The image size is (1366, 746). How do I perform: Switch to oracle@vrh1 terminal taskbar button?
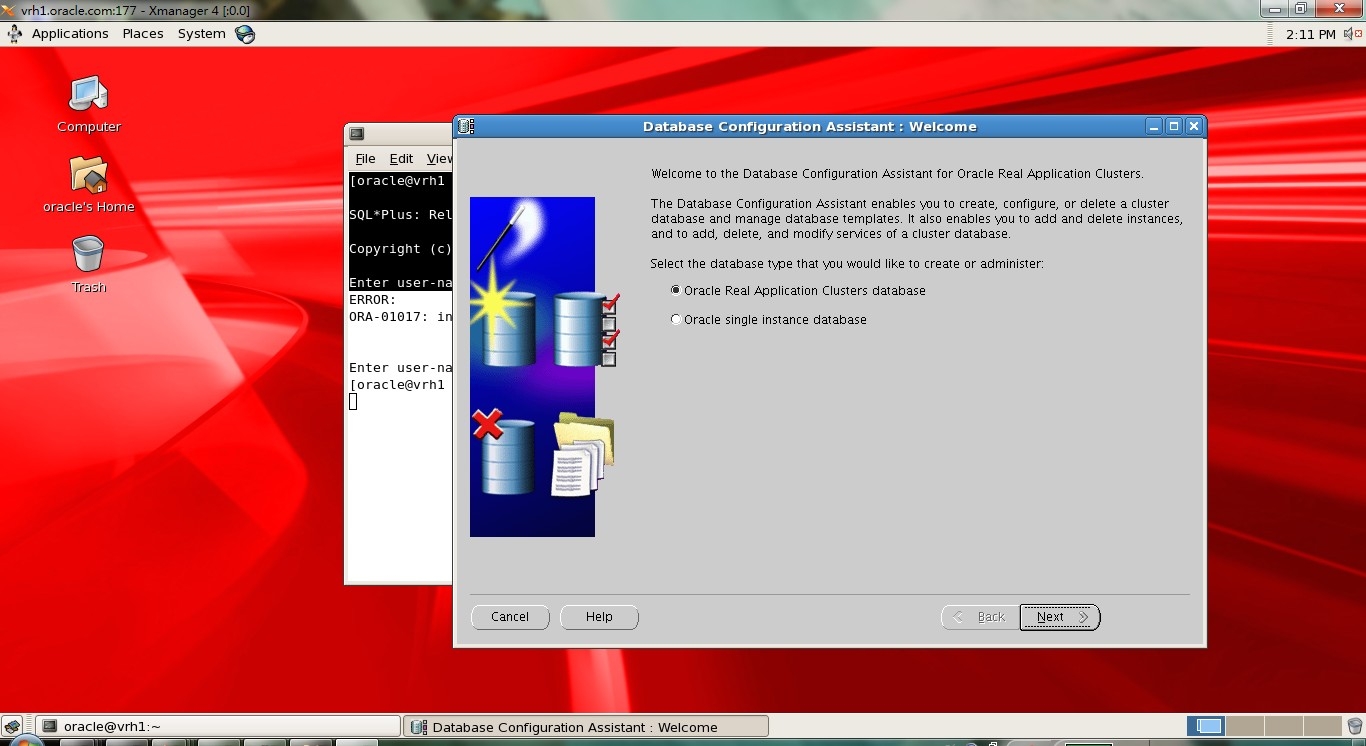coord(217,727)
